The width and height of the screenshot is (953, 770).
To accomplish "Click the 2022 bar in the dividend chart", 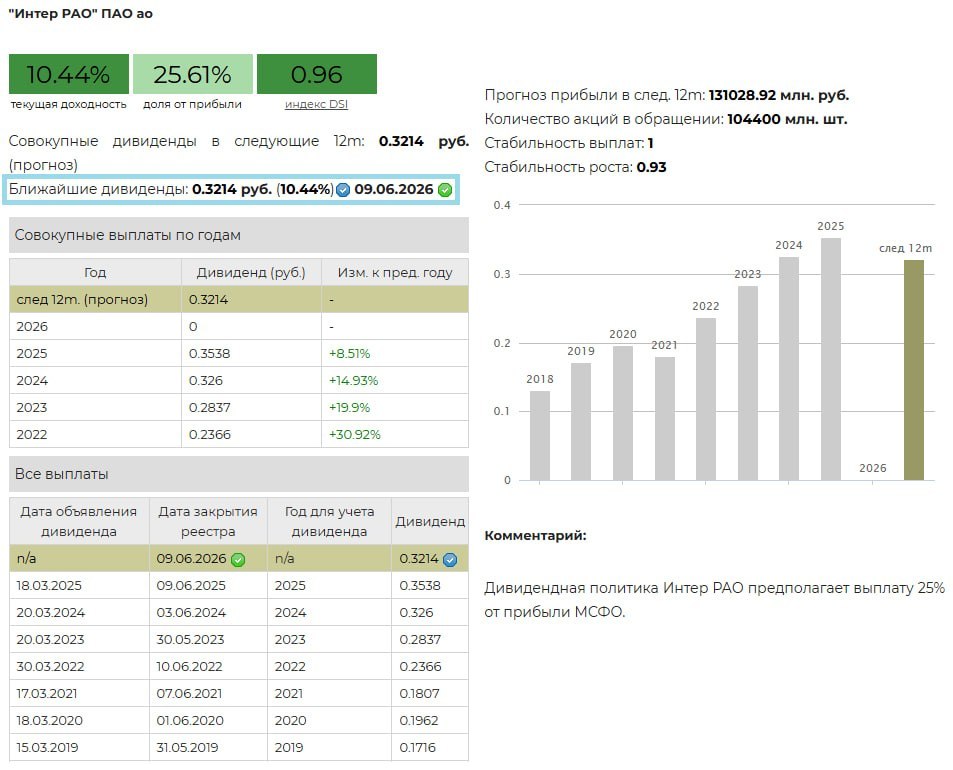I will click(706, 398).
